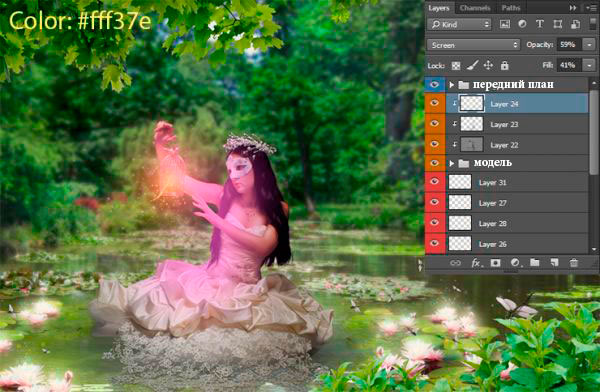This screenshot has height=392, width=600.
Task: Click the 'Layer 27' name text
Action: tap(492, 203)
